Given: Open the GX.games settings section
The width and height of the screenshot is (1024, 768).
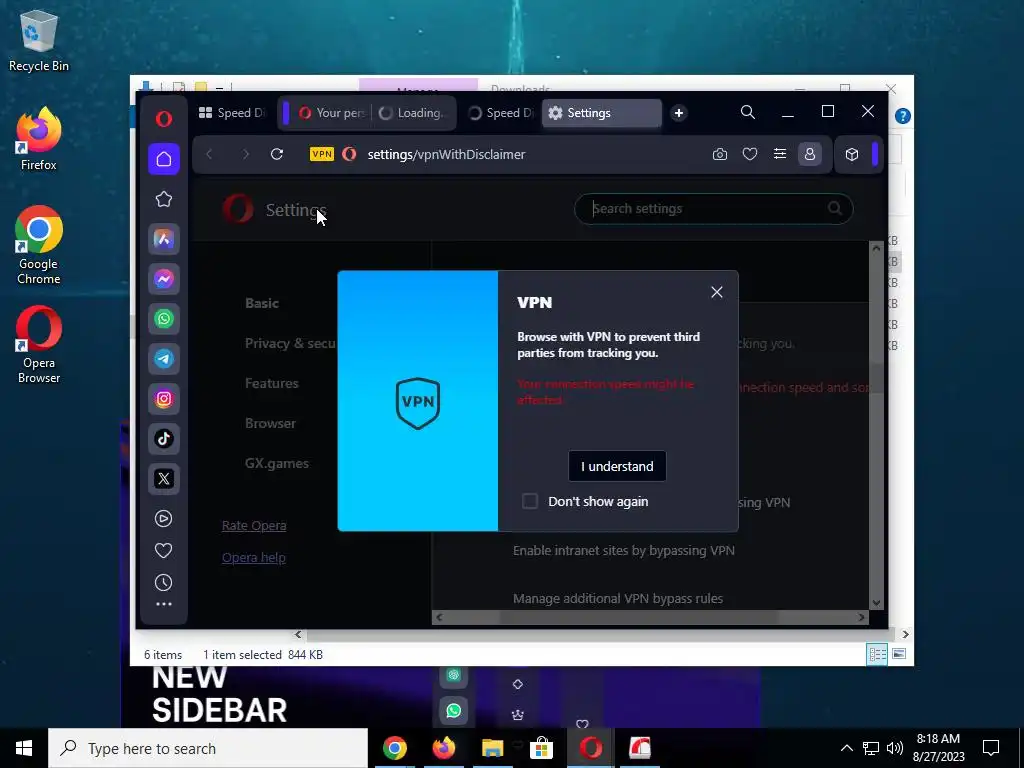Looking at the screenshot, I should point(277,463).
